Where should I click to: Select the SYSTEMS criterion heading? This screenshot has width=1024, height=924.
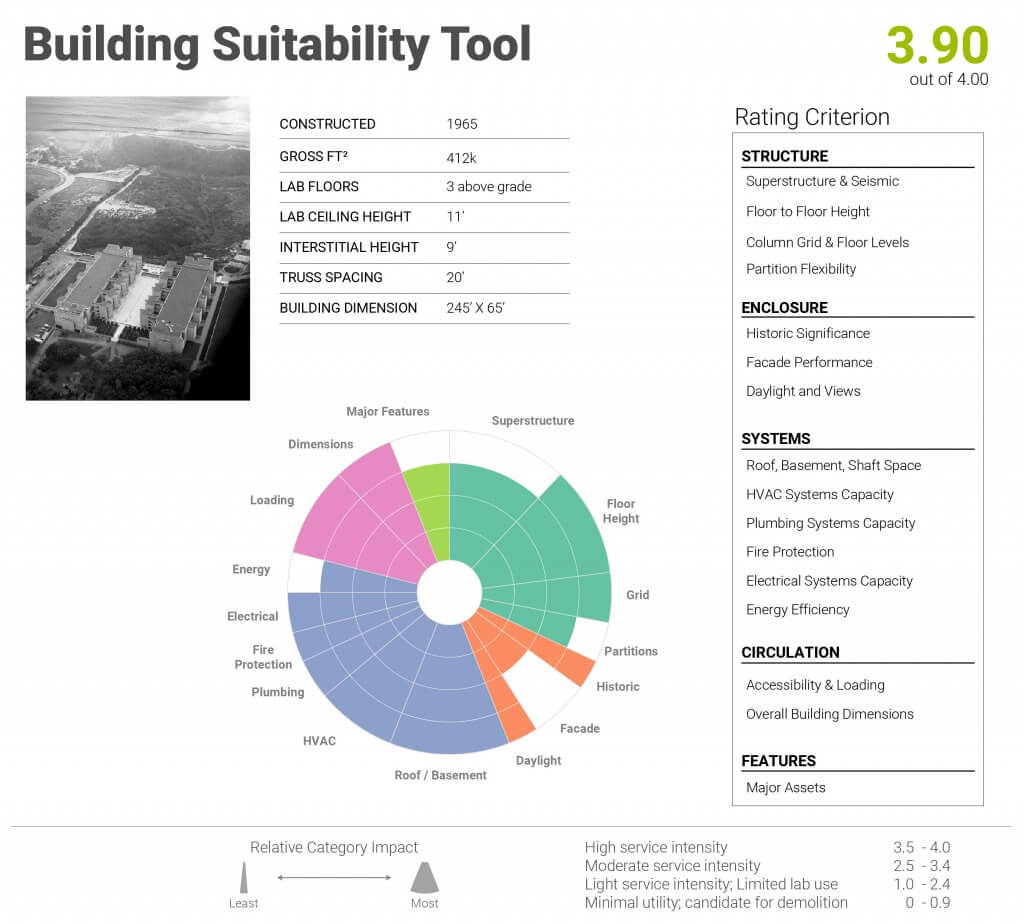[776, 439]
